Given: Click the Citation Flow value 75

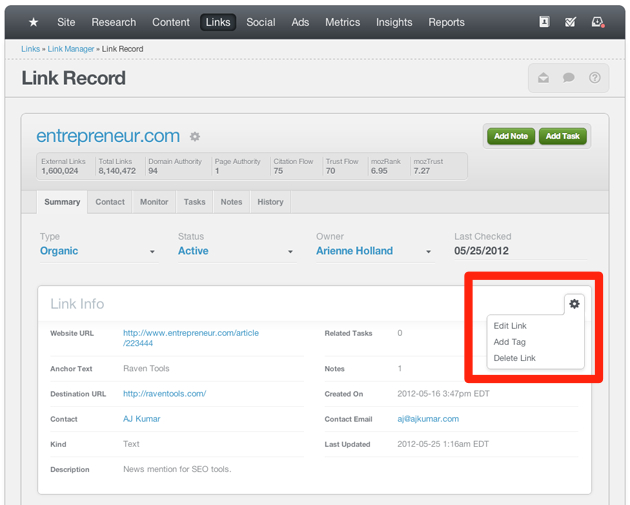Looking at the screenshot, I should [x=278, y=171].
